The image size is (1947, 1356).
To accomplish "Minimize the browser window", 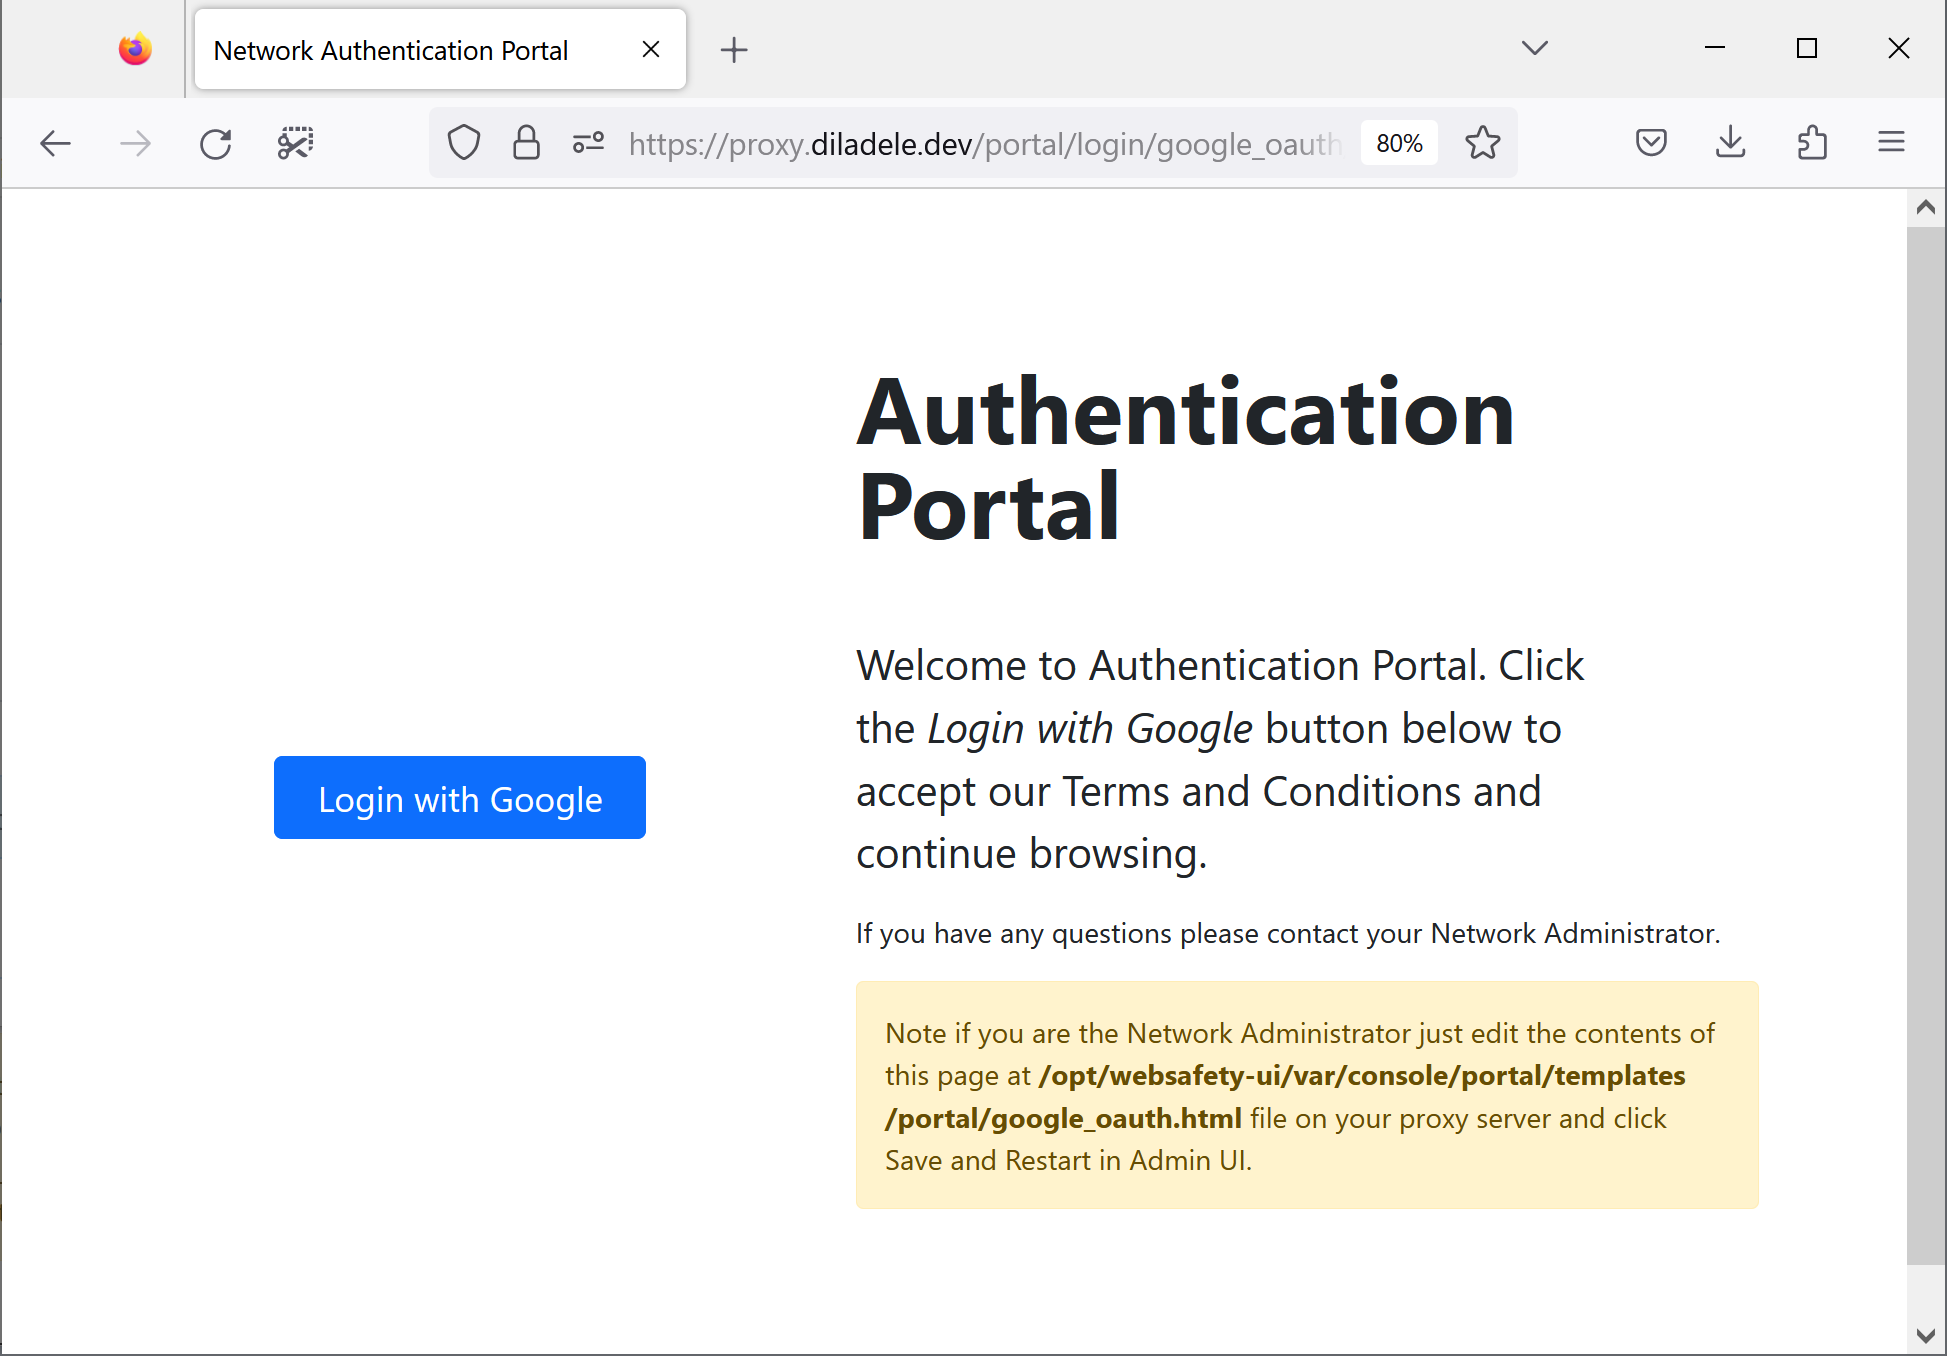I will 1715,48.
